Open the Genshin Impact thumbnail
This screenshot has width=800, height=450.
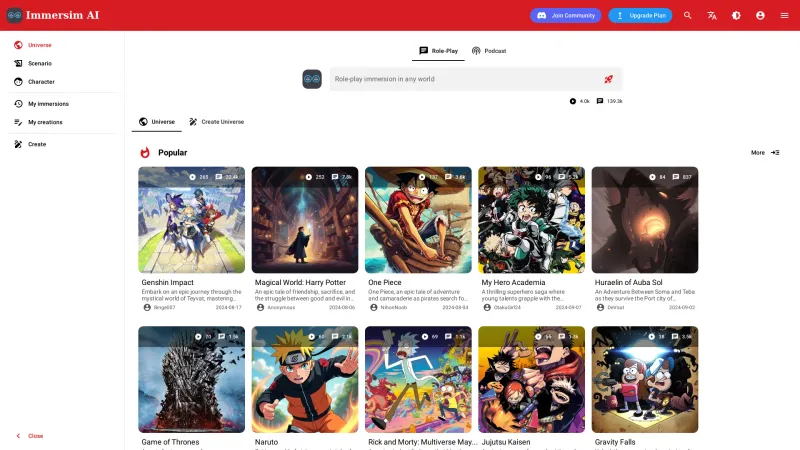pos(191,220)
